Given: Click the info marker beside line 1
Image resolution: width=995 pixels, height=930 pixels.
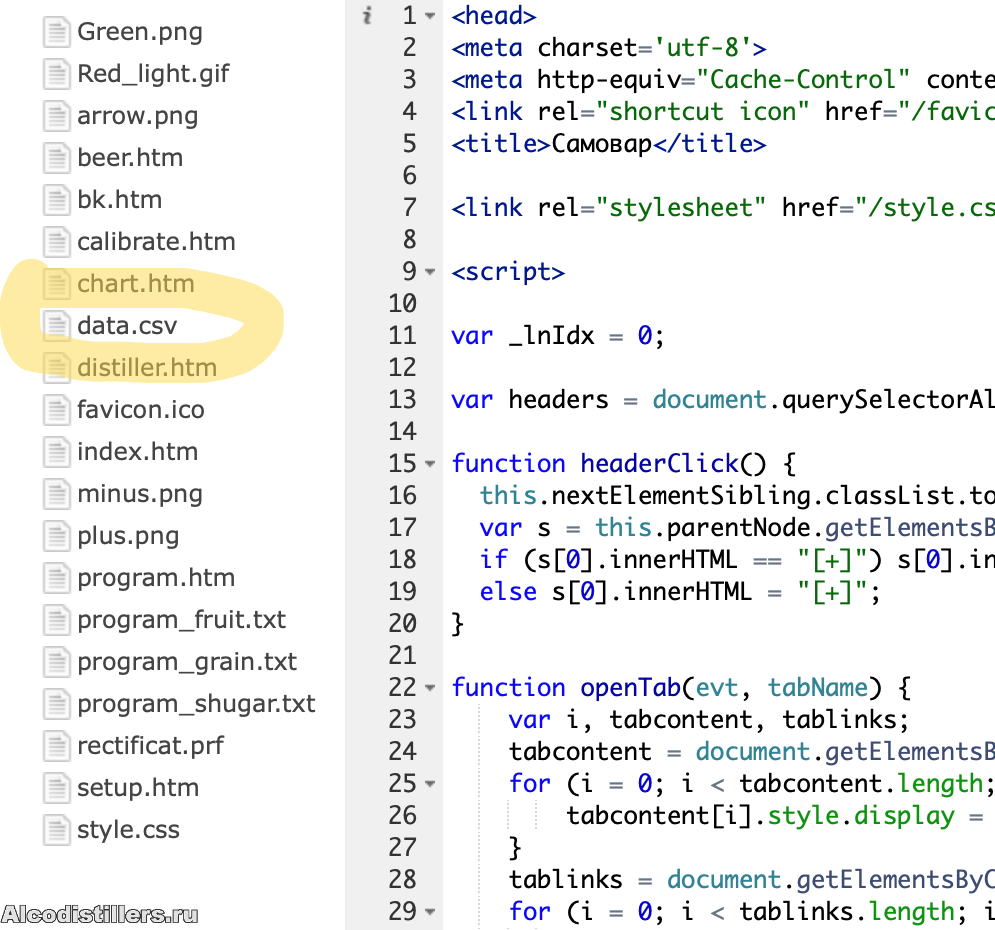Looking at the screenshot, I should click(367, 15).
